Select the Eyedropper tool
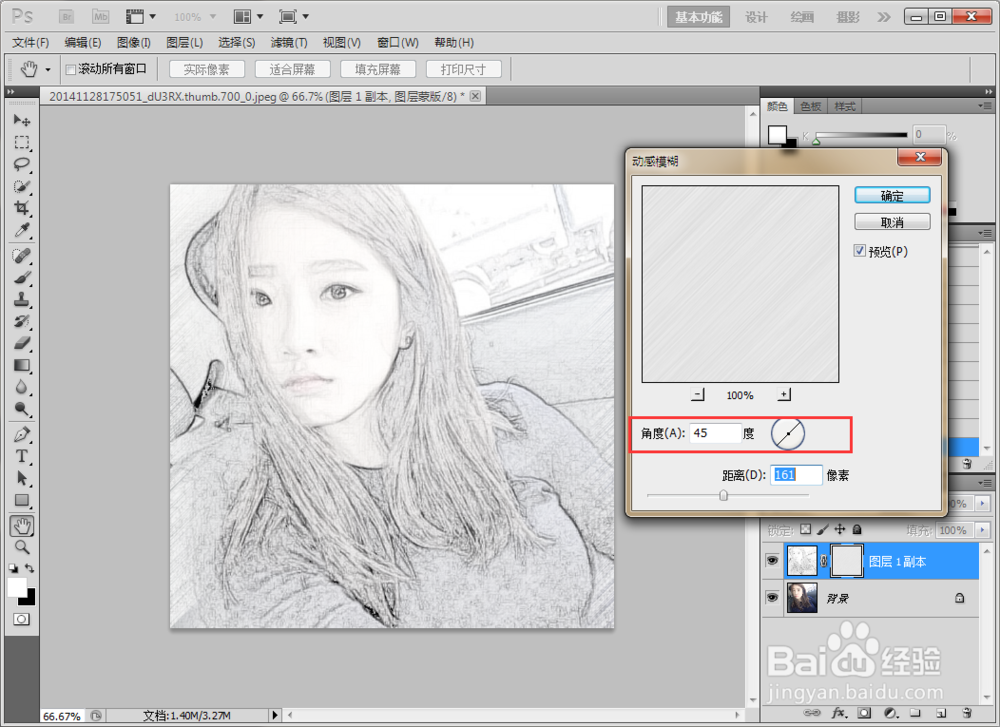The height and width of the screenshot is (727, 1000). (22, 230)
